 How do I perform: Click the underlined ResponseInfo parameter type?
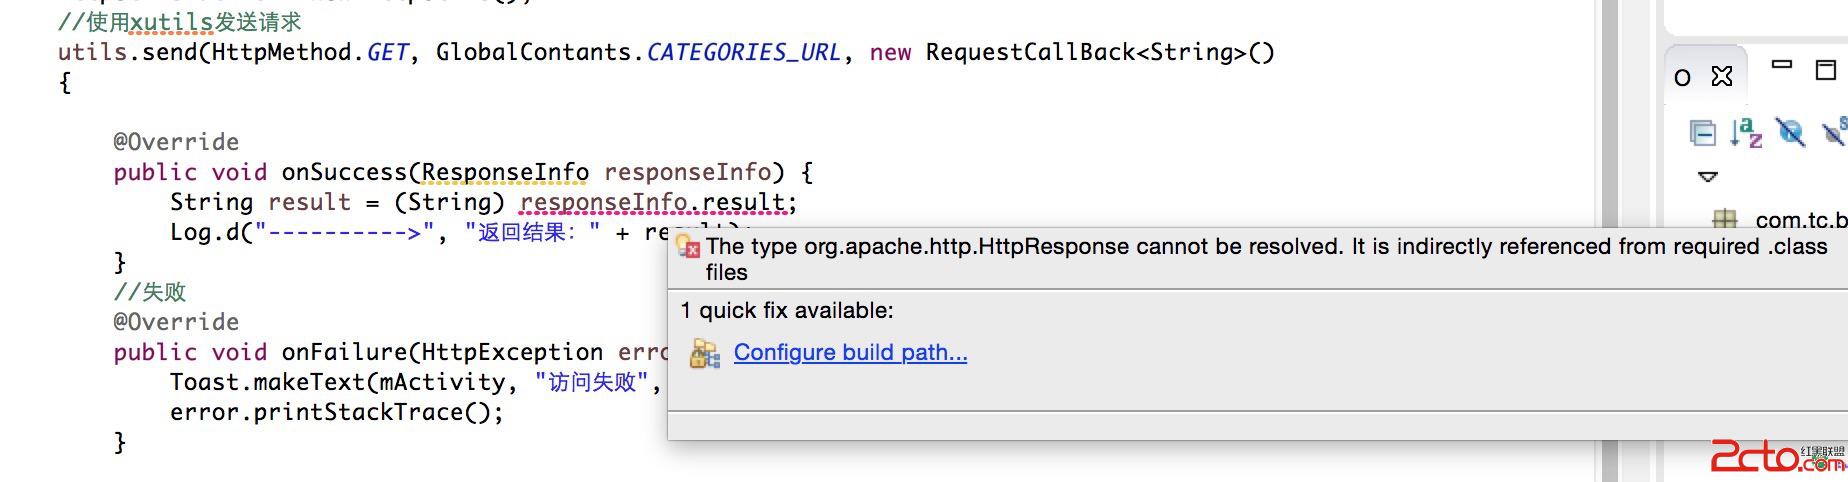tap(505, 172)
